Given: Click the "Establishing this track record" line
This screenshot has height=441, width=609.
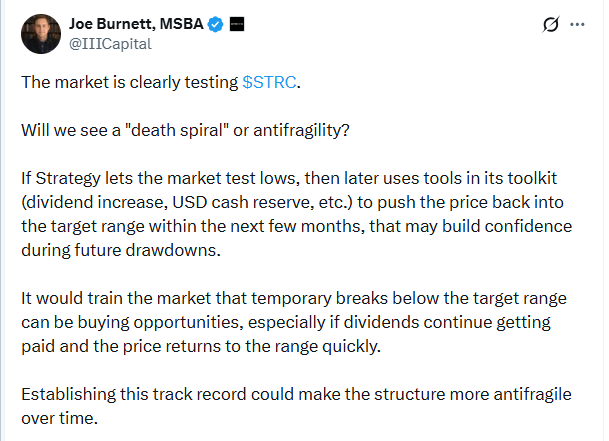Looking at the screenshot, I should coord(296,394).
